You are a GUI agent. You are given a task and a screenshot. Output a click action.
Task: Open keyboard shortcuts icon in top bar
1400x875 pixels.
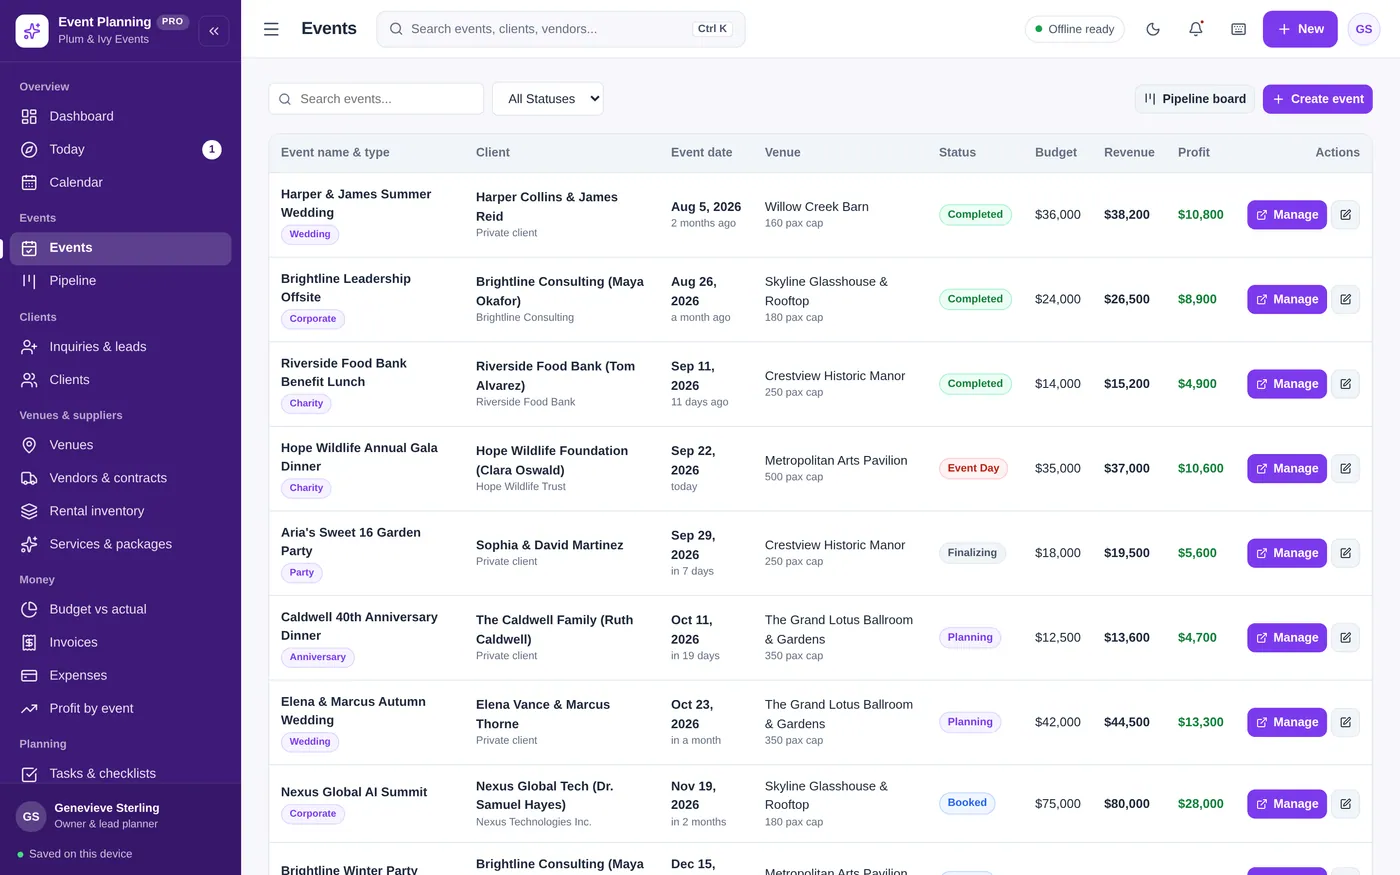(1238, 29)
